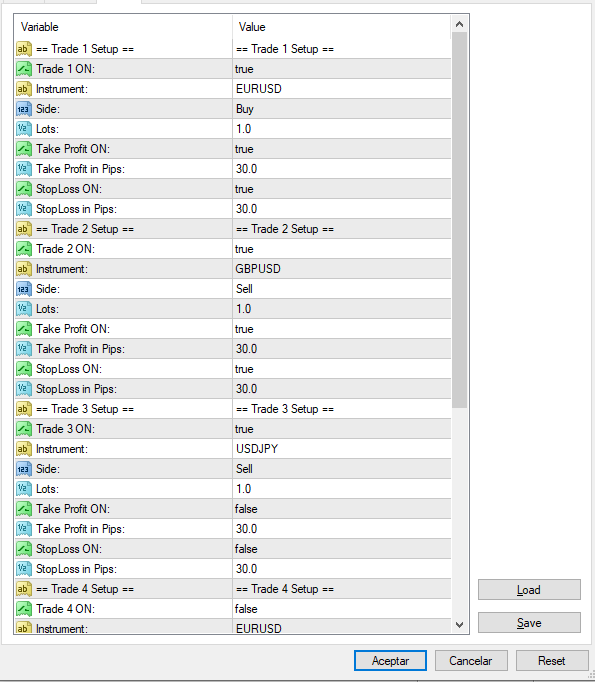Select Trade 3 Lots value 1.0
Screen dimensions: 595x682
(x=342, y=489)
